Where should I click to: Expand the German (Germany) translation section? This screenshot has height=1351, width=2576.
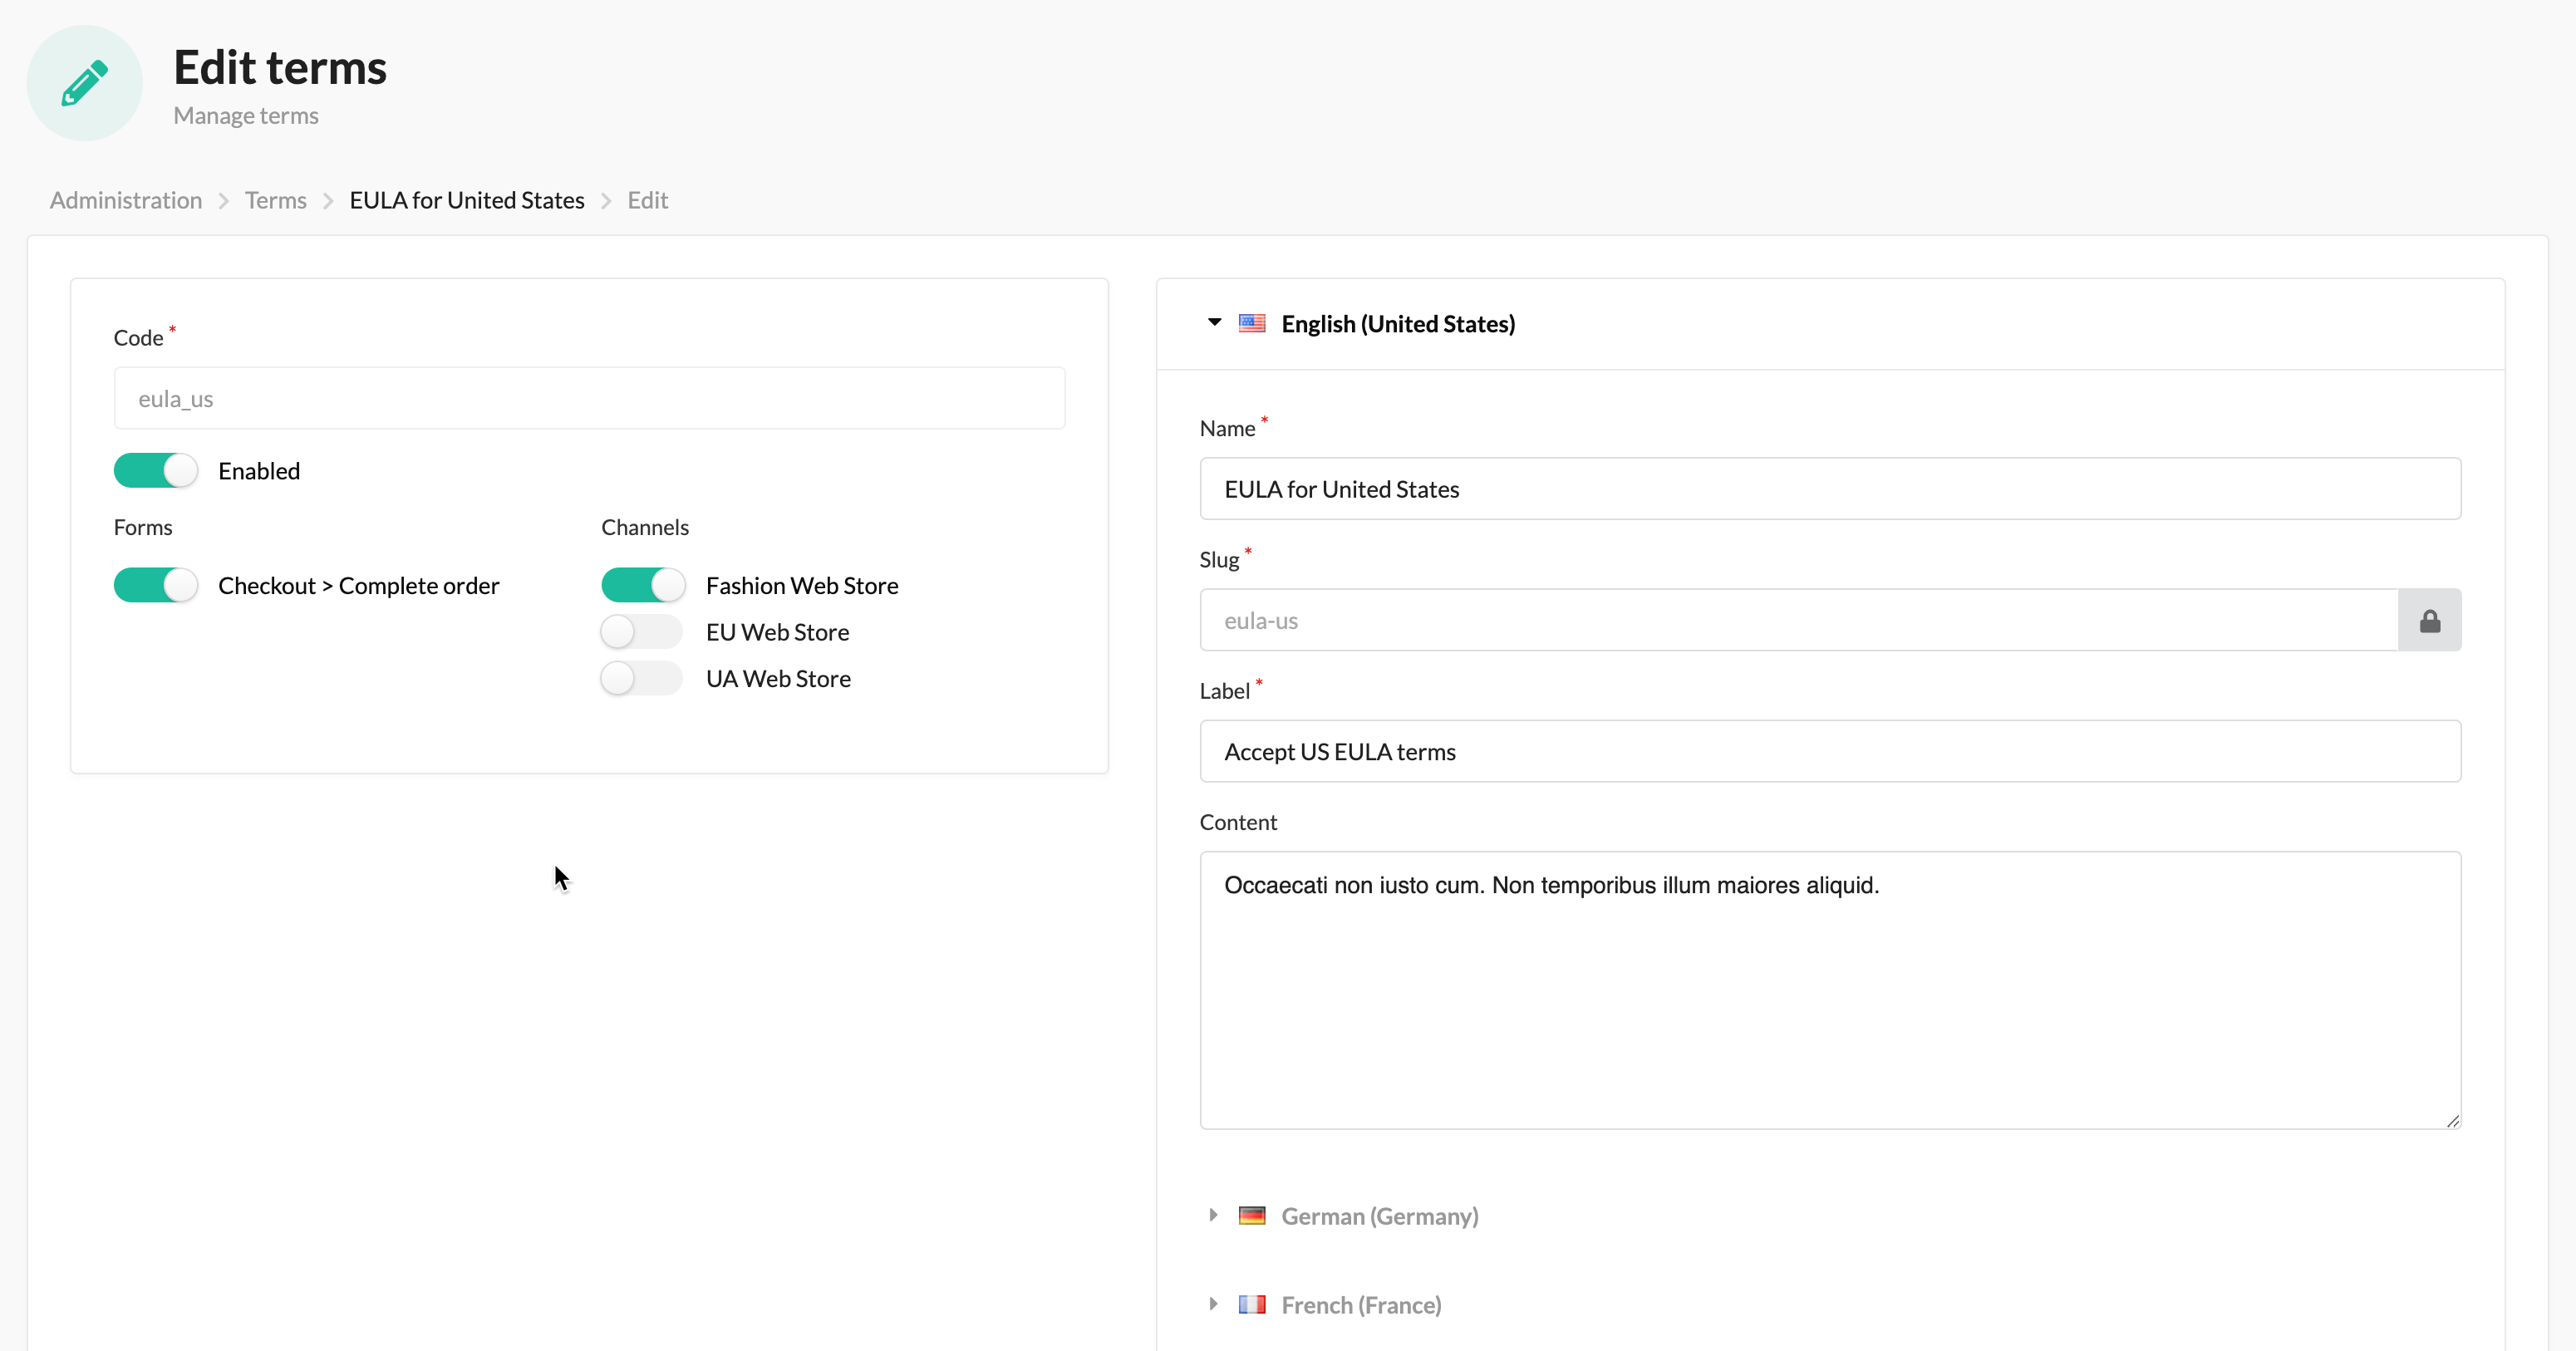point(1213,1216)
